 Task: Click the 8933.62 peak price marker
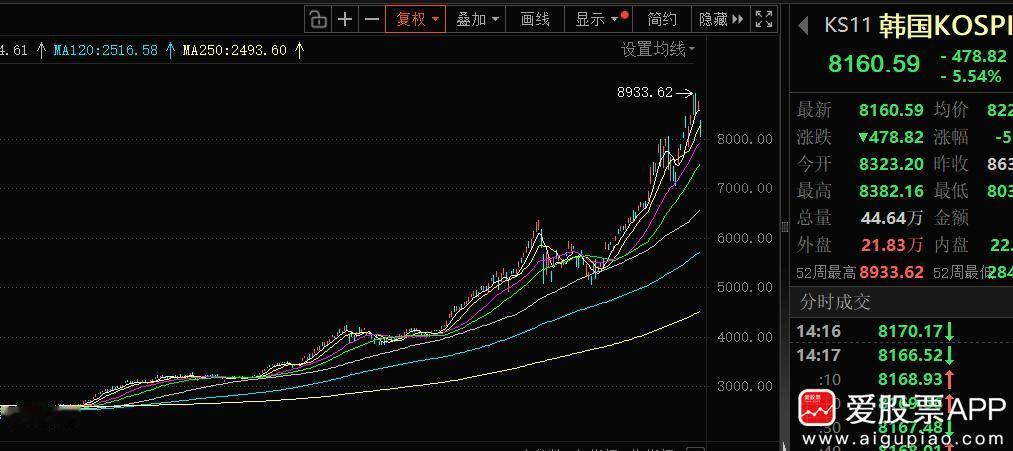pos(645,92)
